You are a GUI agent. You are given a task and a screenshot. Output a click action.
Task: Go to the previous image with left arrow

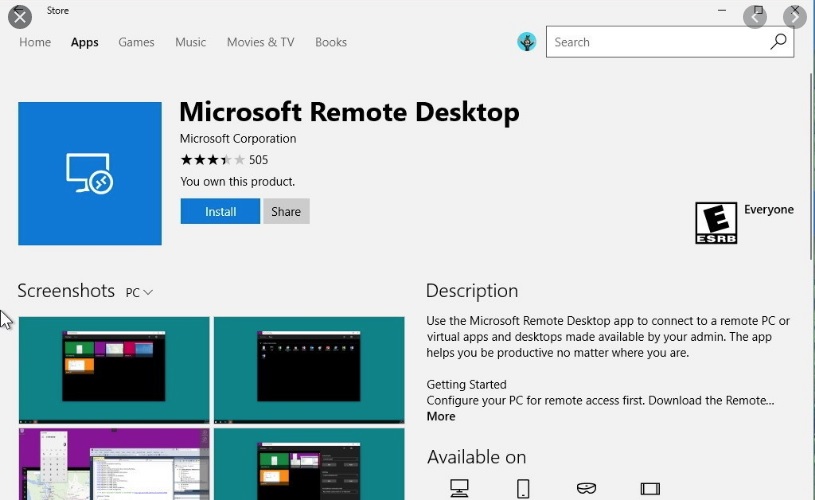coord(755,17)
